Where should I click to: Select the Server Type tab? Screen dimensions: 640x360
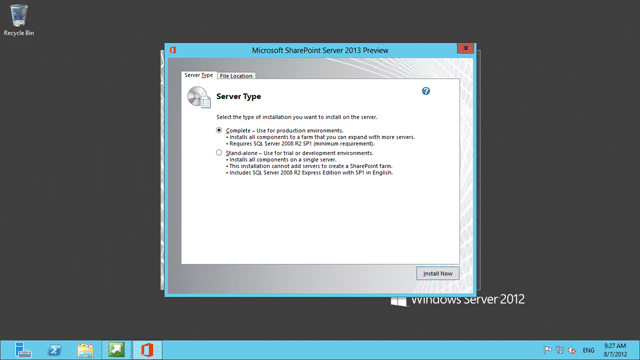pyautogui.click(x=198, y=75)
